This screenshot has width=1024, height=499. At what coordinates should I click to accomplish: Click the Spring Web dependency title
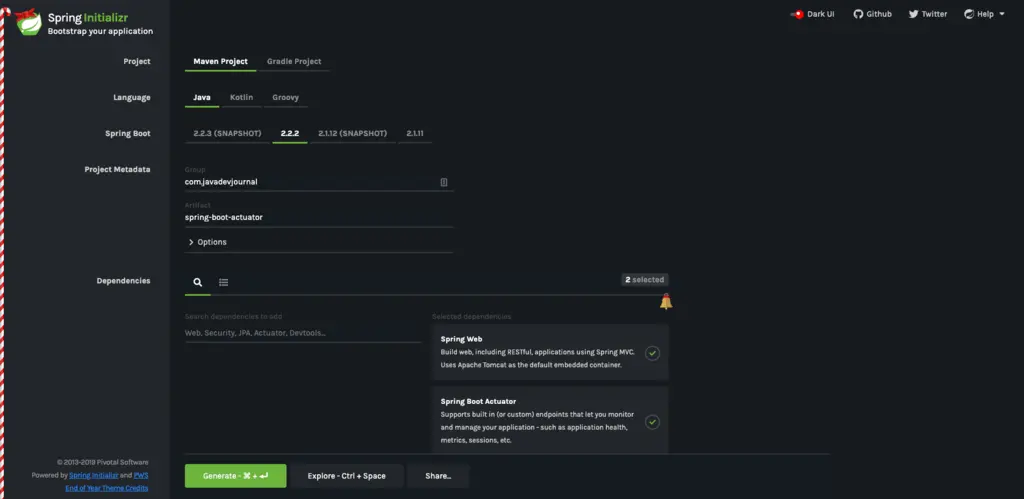[461, 340]
